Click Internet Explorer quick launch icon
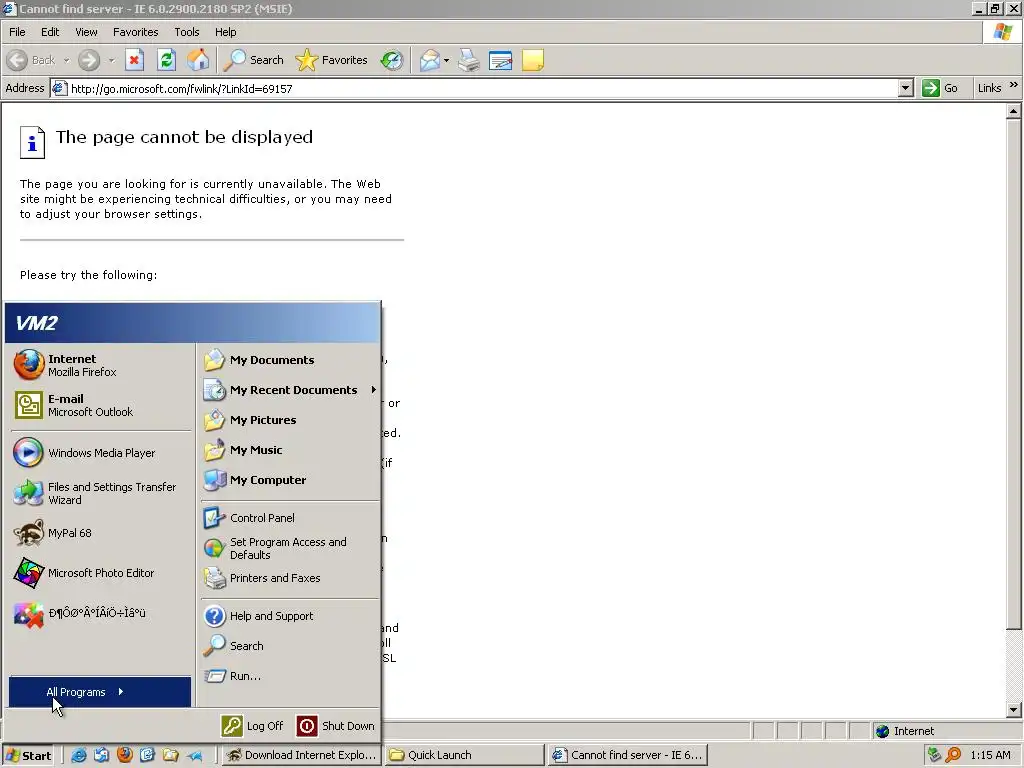 pyautogui.click(x=79, y=755)
